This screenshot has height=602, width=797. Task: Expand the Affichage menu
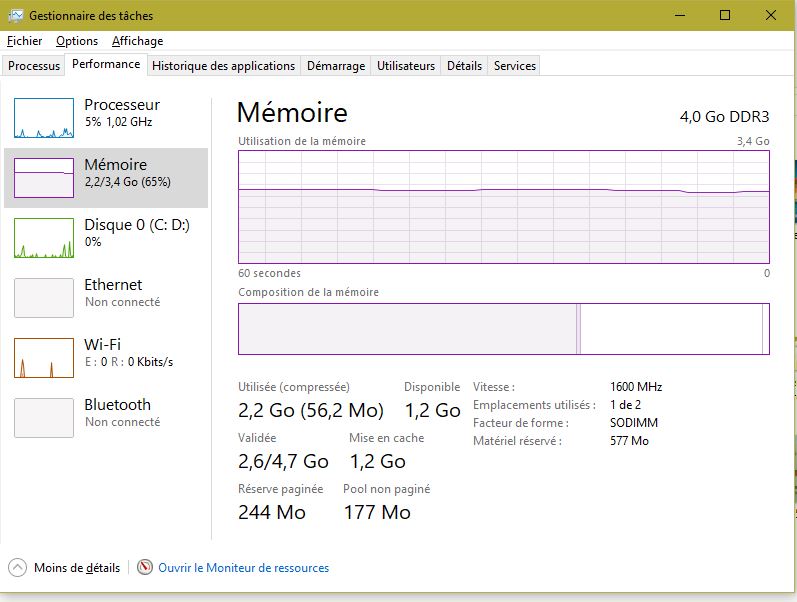tap(137, 41)
